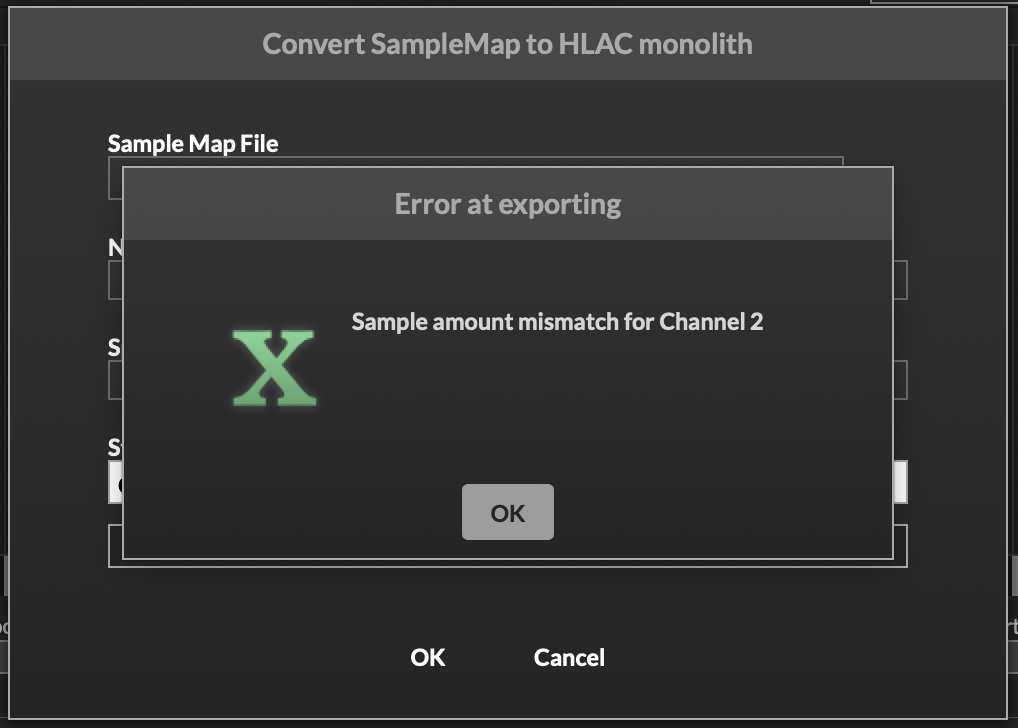Click the Convert SampleMap to HLAC monolith title
This screenshot has width=1018, height=728.
507,44
